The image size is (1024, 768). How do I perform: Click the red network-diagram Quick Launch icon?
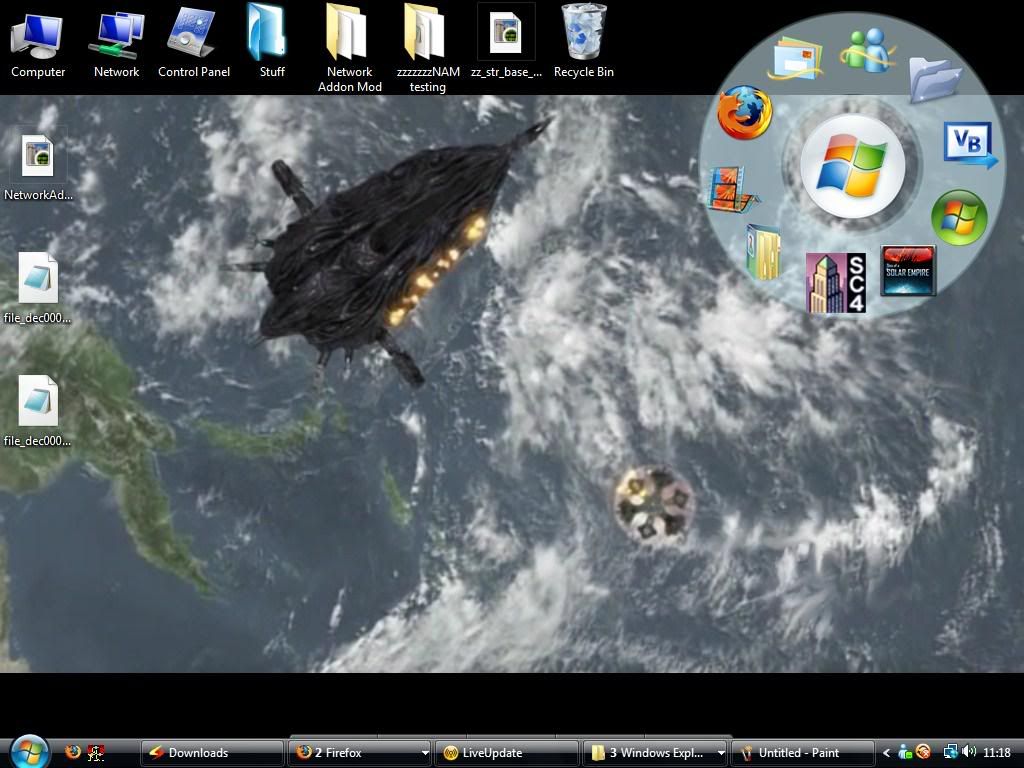pyautogui.click(x=96, y=752)
